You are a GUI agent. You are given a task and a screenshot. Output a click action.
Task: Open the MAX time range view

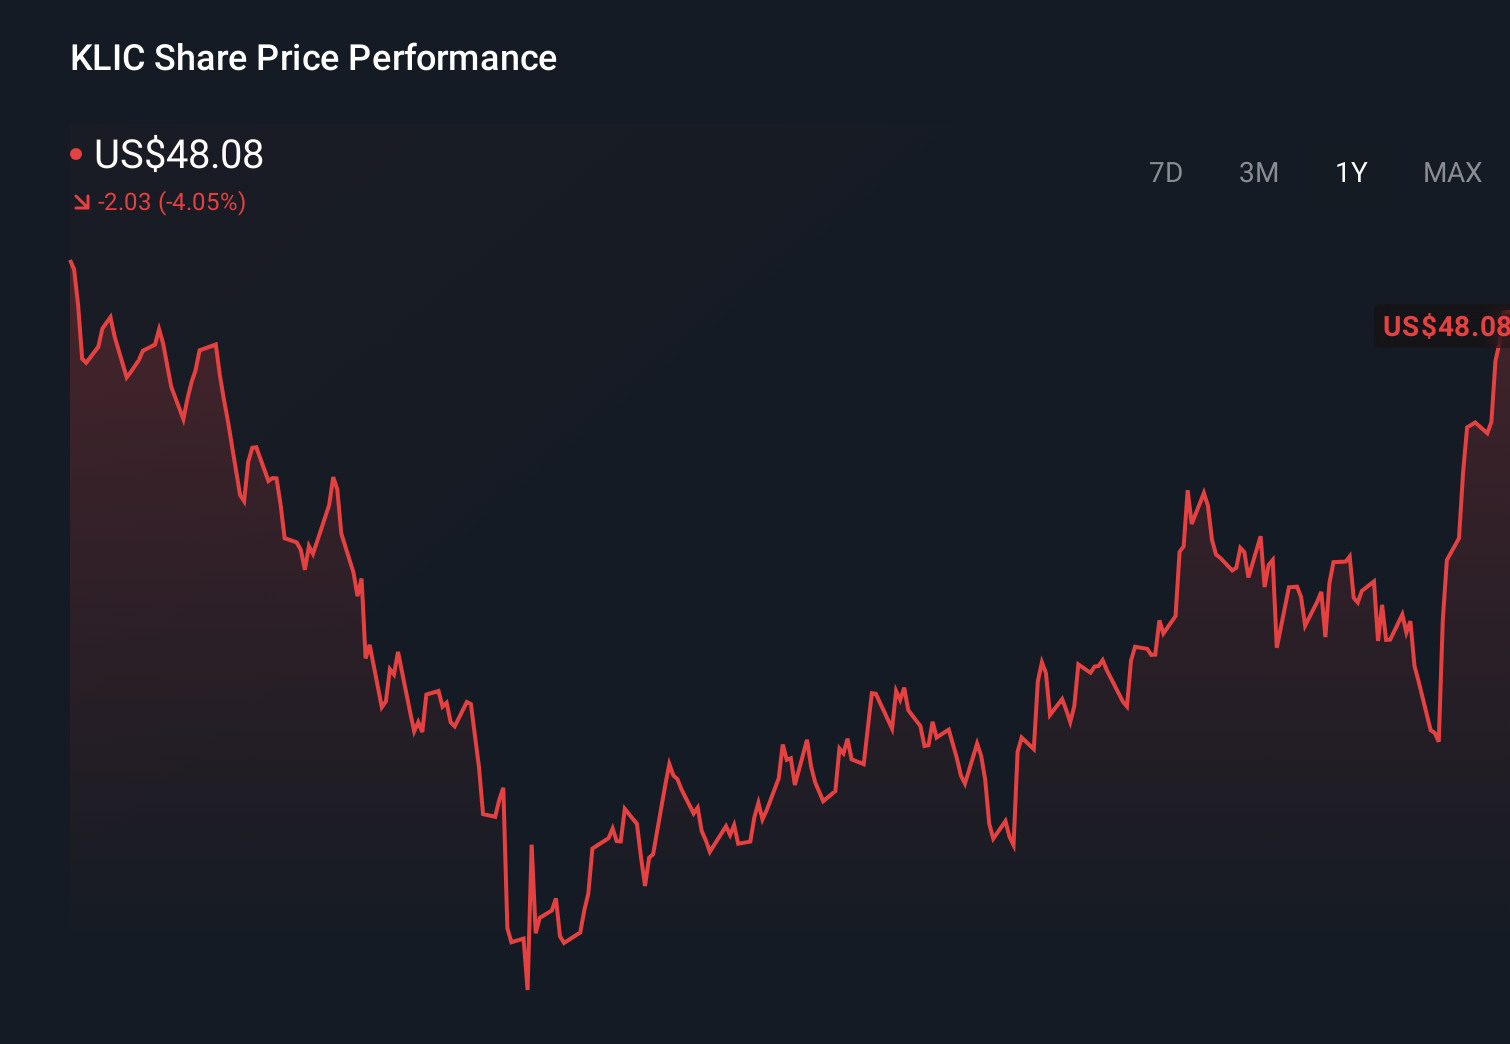tap(1452, 172)
